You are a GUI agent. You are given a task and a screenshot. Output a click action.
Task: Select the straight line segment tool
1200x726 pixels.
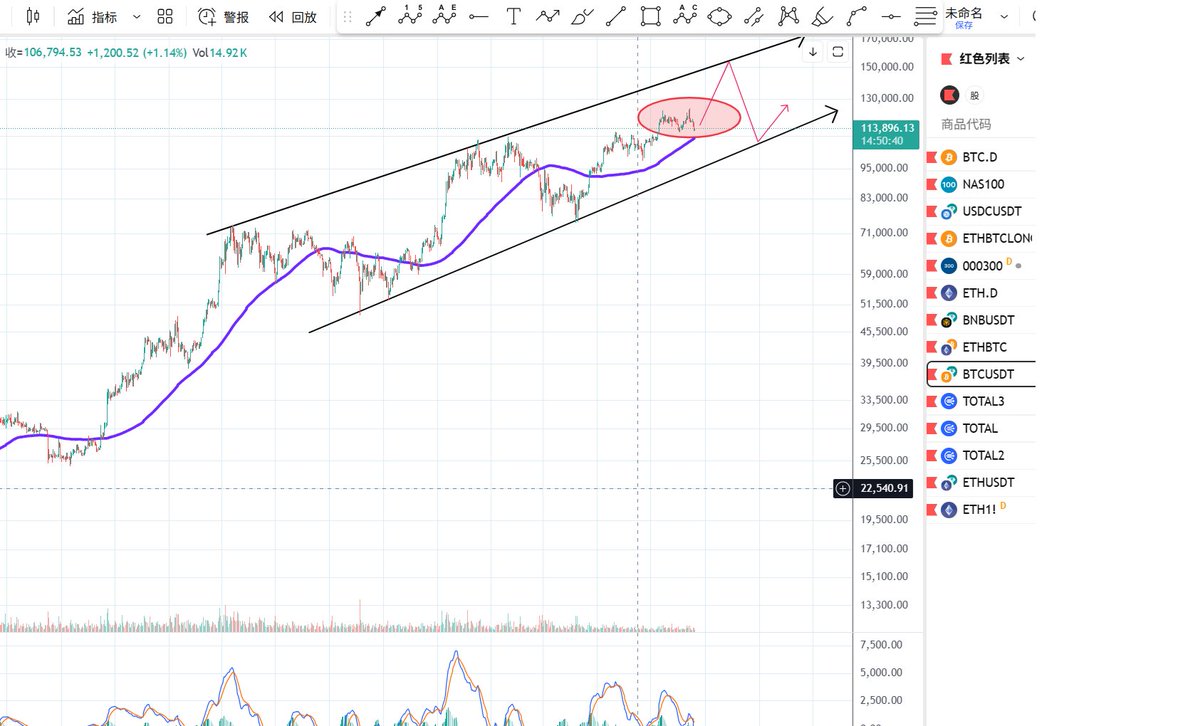(617, 16)
